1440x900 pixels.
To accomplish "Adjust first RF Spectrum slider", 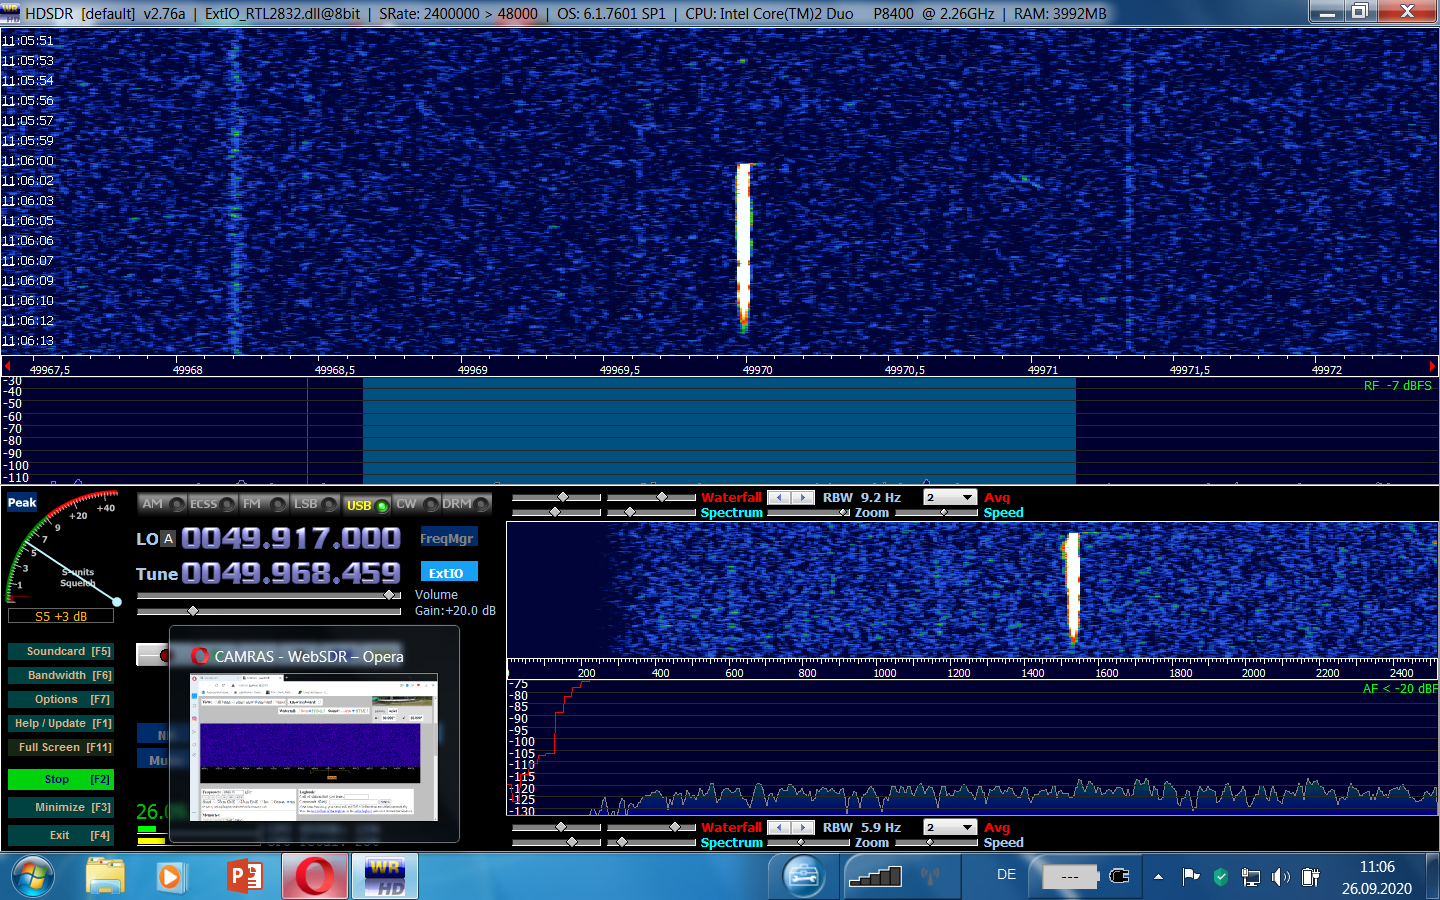I will 556,512.
